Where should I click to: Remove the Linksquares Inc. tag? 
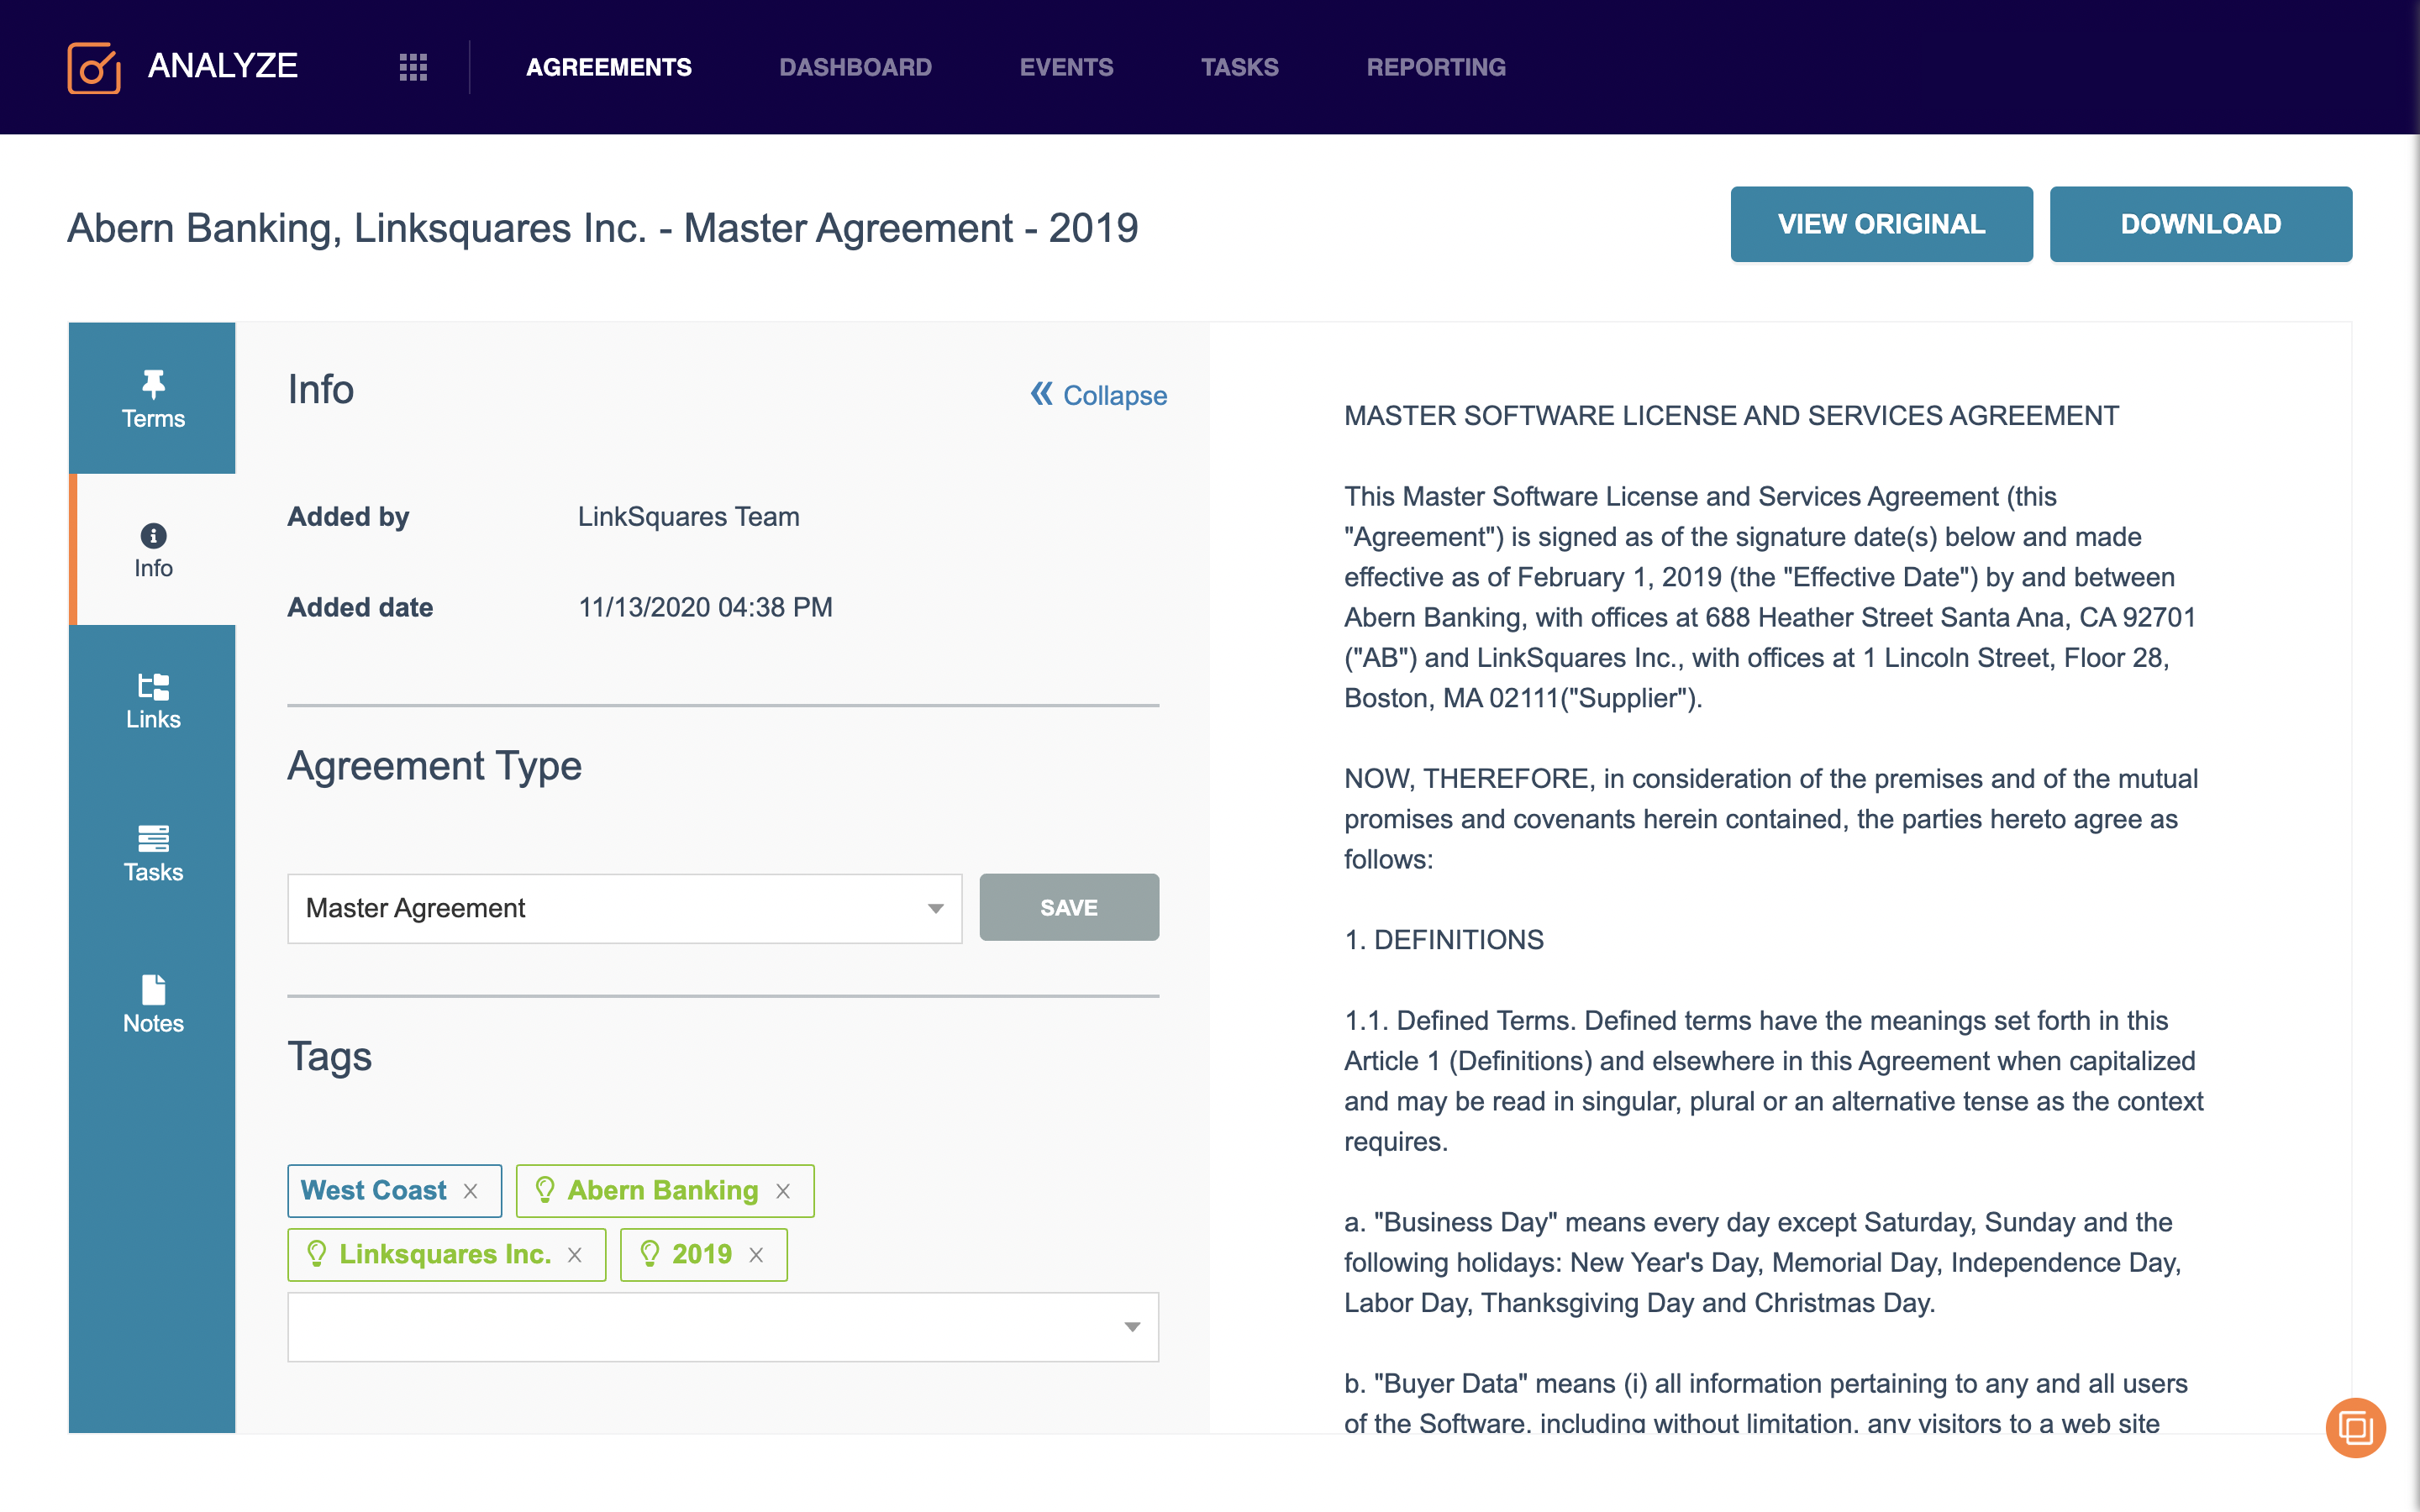[575, 1255]
